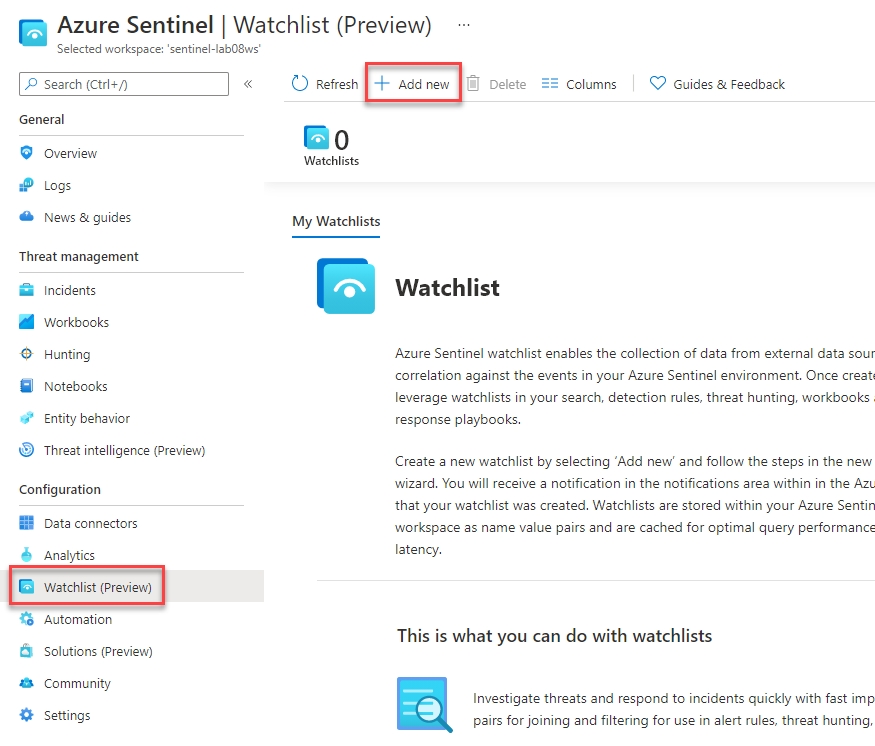
Task: Click the Refresh icon in toolbar
Action: pos(300,84)
